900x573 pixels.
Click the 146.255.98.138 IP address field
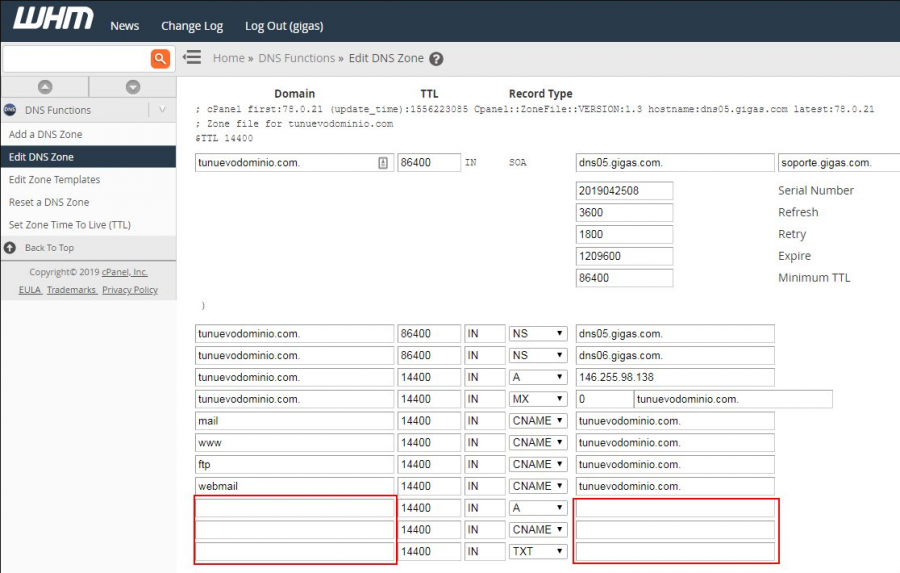(x=675, y=377)
